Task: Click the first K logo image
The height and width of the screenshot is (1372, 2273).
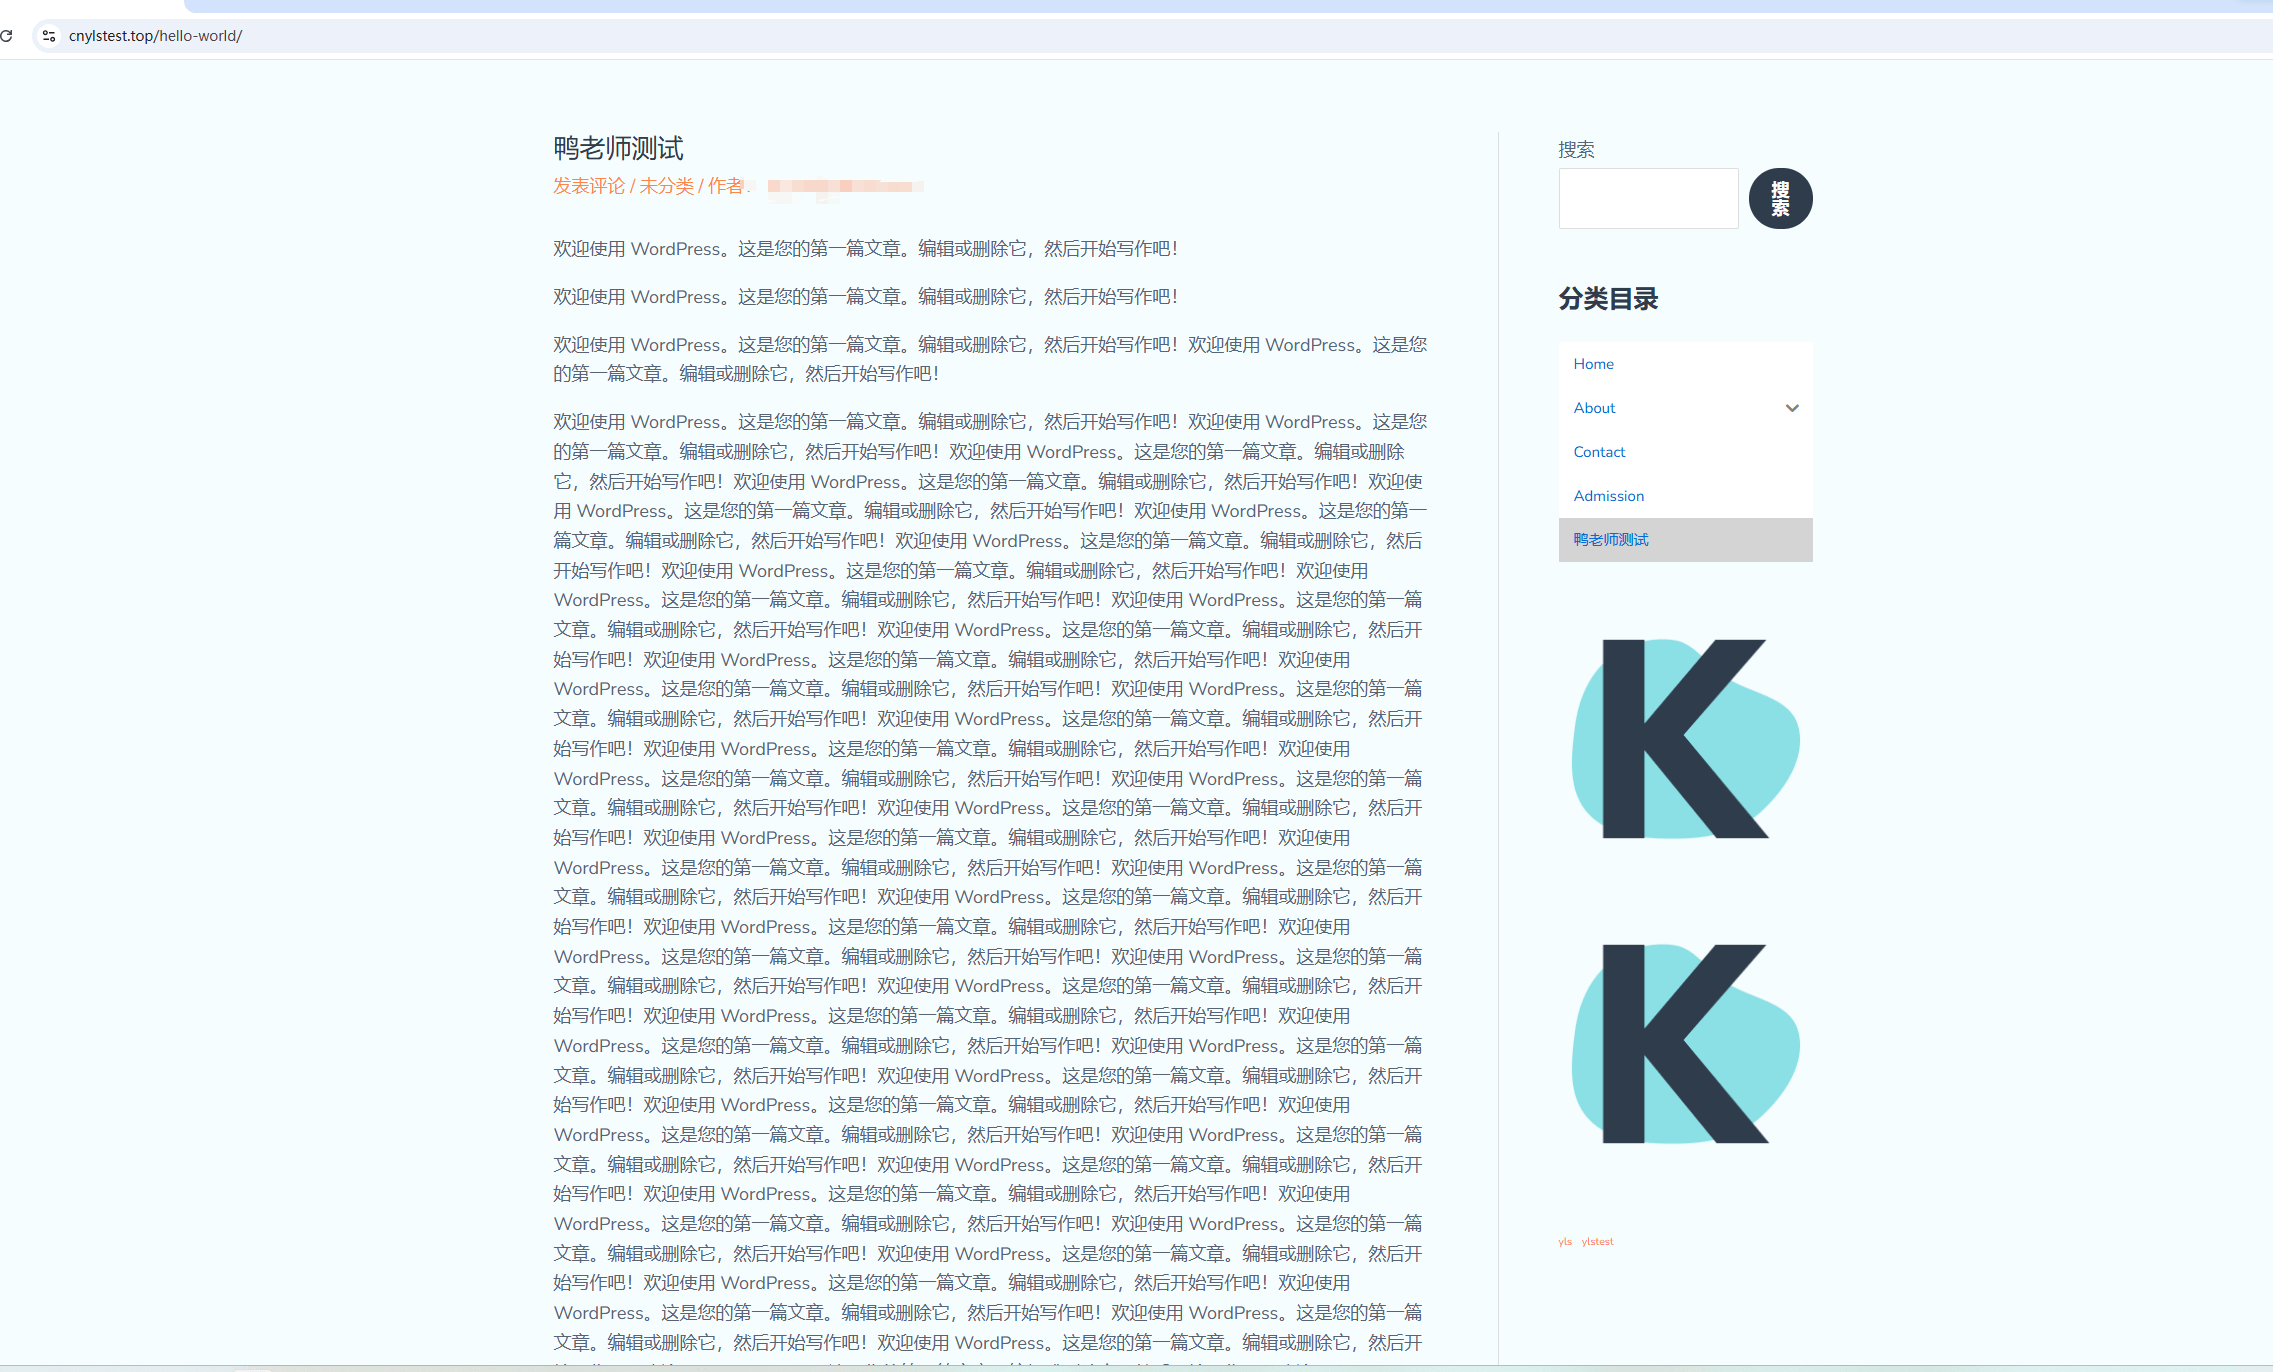Action: click(1685, 739)
